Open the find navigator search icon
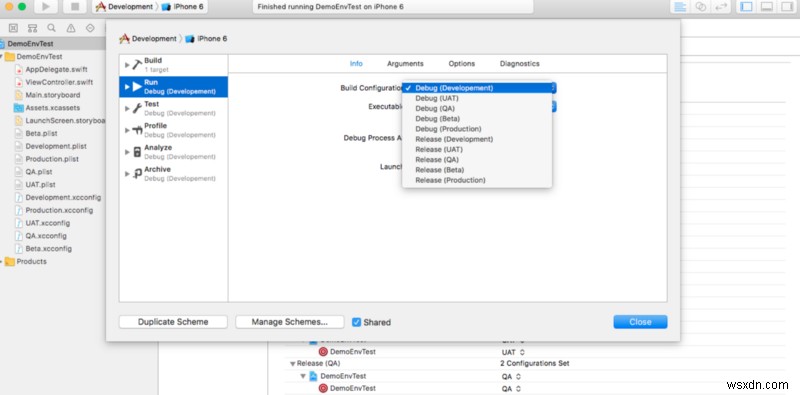Image resolution: width=800 pixels, height=395 pixels. 52,28
